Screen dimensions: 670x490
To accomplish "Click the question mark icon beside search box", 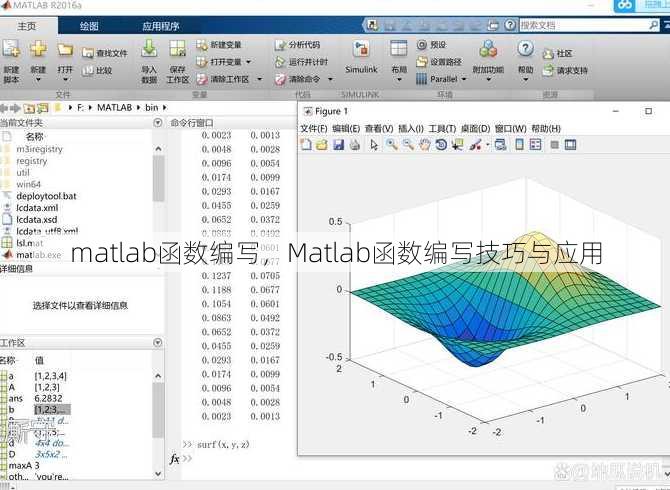I will coord(510,25).
